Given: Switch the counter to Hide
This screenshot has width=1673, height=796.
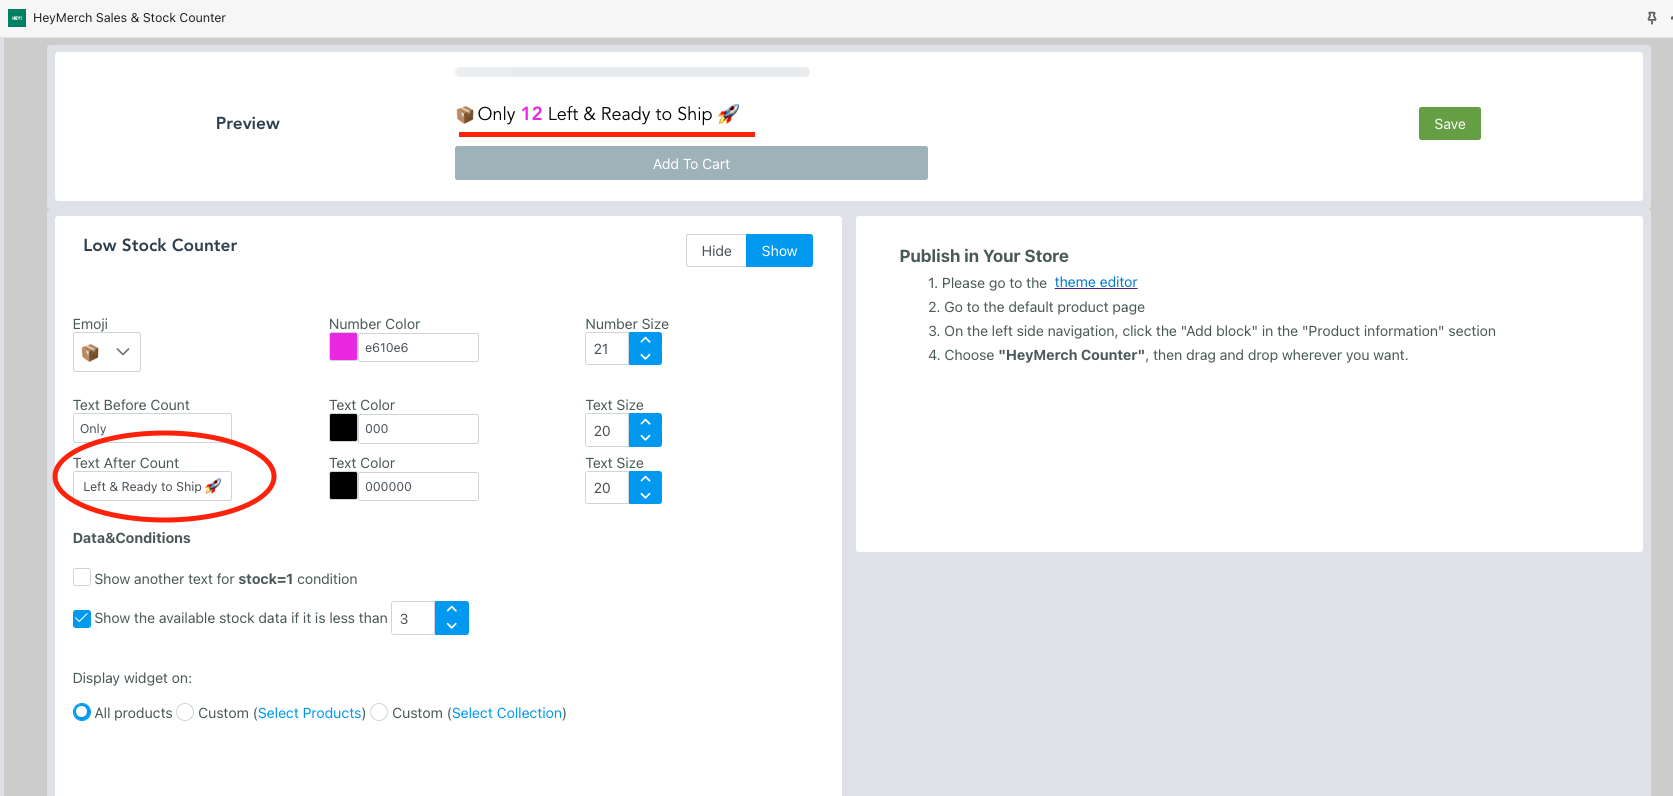Looking at the screenshot, I should click(x=716, y=251).
